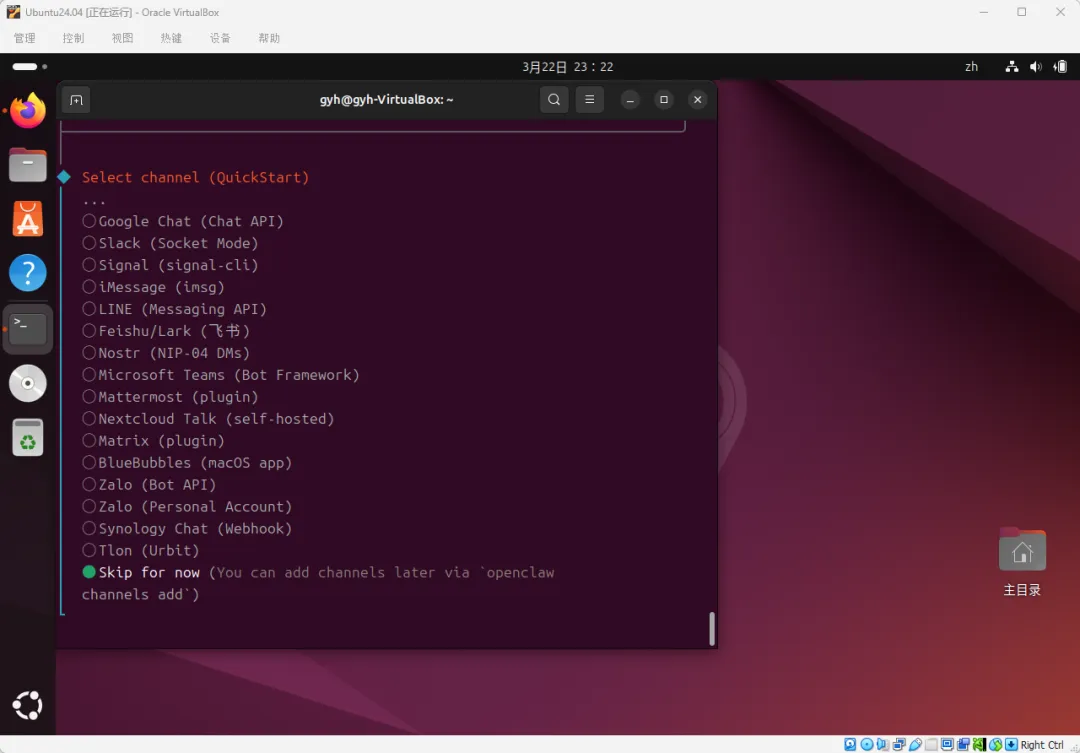Screen dimensions: 1080x753
Task: Select the Terminal icon in dock
Action: pyautogui.click(x=28, y=329)
